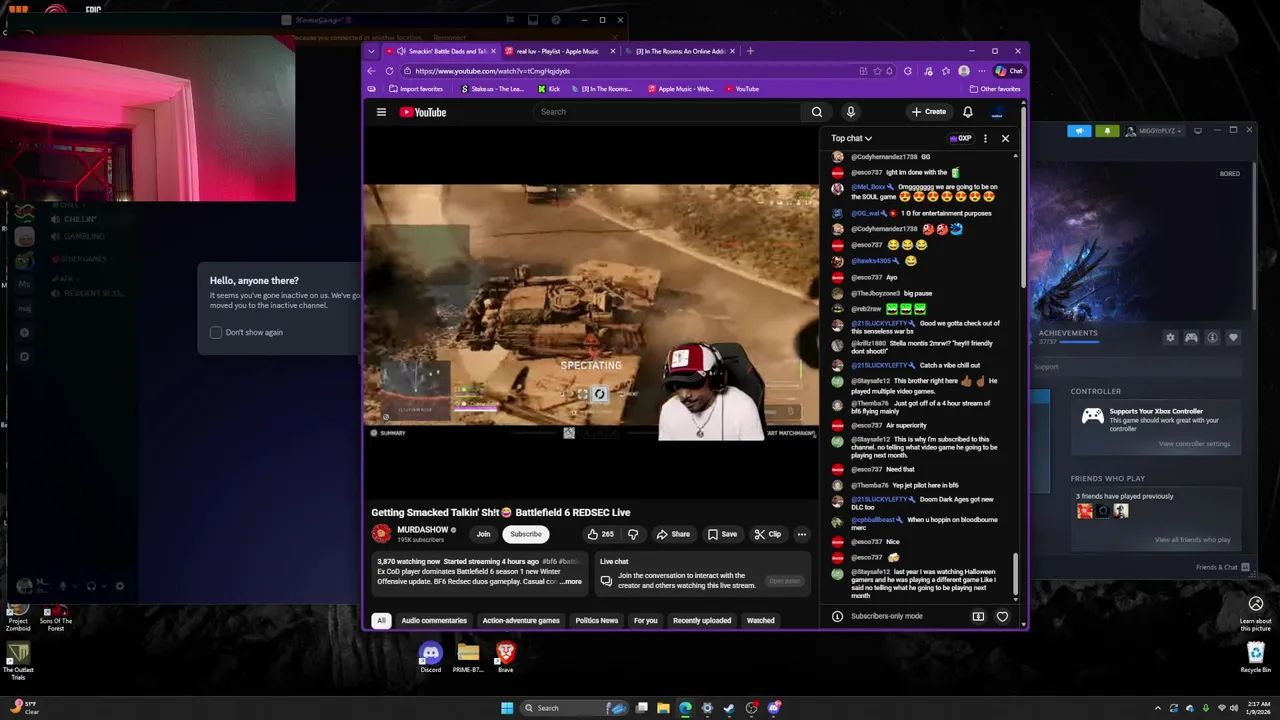Image resolution: width=1280 pixels, height=720 pixels.
Task: Click the YouTube search input field
Action: point(667,112)
